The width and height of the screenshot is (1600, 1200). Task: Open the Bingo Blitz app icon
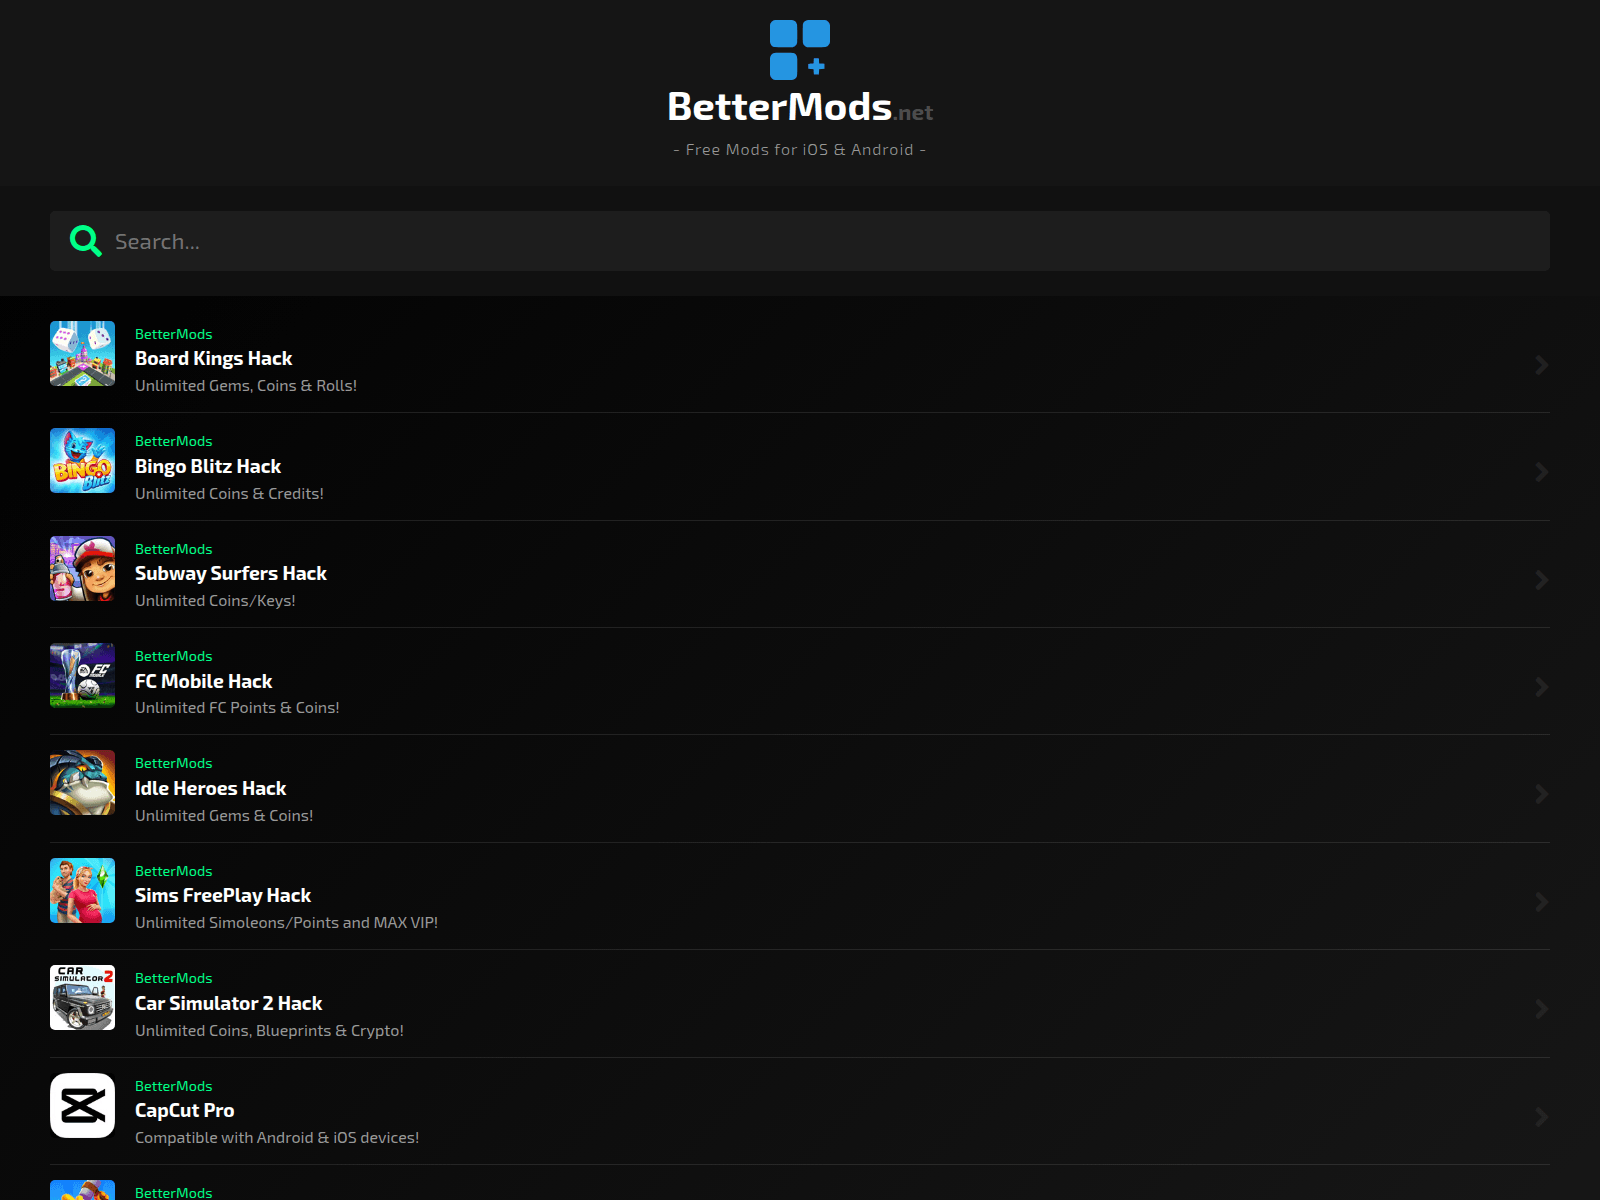tap(82, 461)
